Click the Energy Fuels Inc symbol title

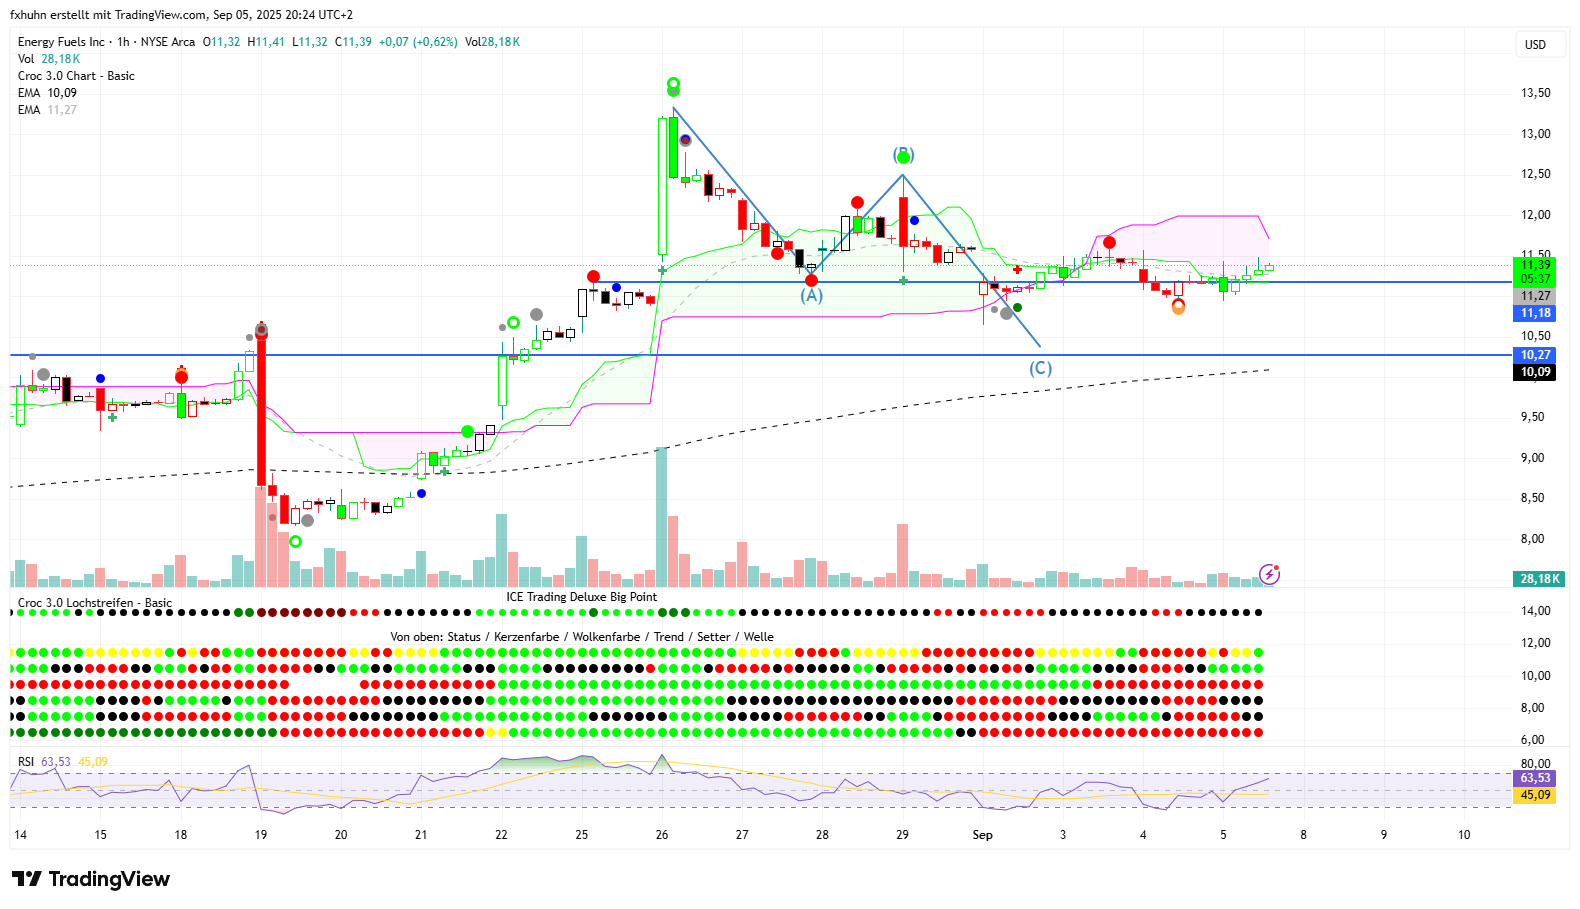[61, 42]
